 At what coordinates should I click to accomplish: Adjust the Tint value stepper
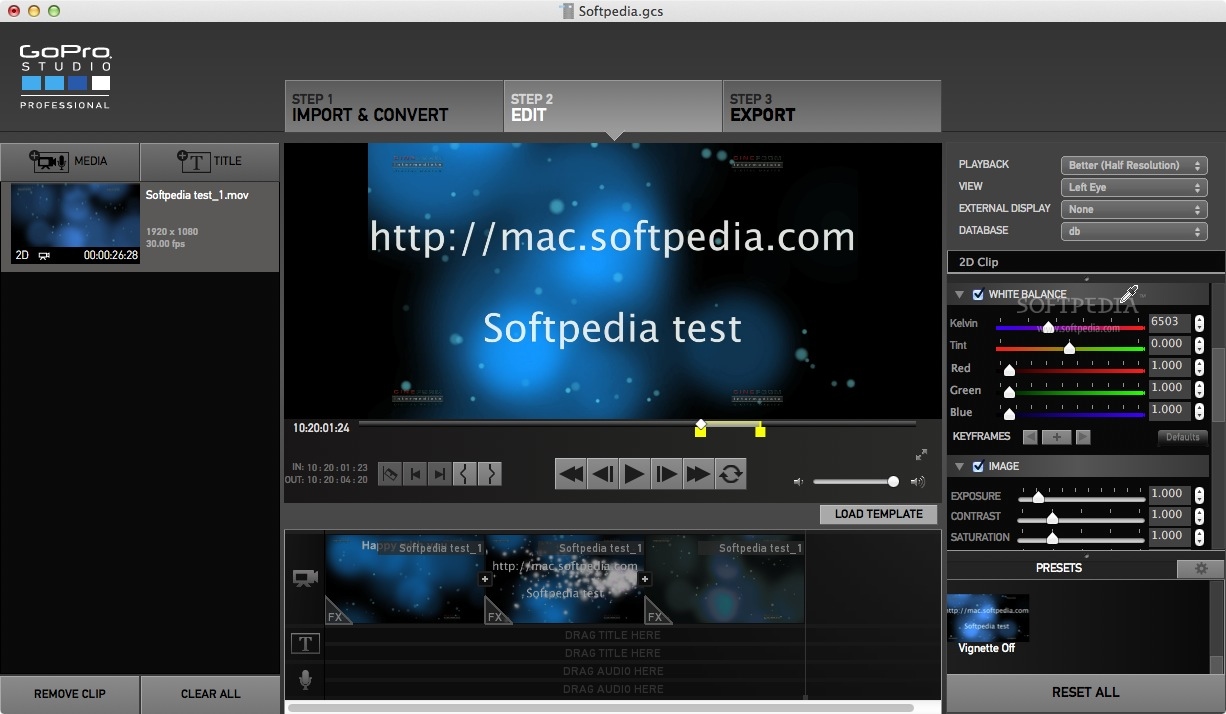coord(1199,345)
